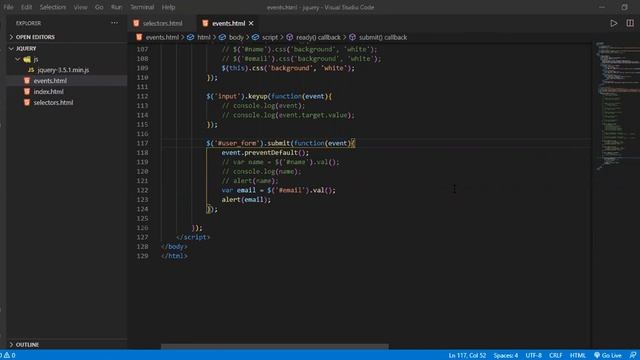Click HTML language mode status
The height and width of the screenshot is (360, 640).
click(x=578, y=355)
